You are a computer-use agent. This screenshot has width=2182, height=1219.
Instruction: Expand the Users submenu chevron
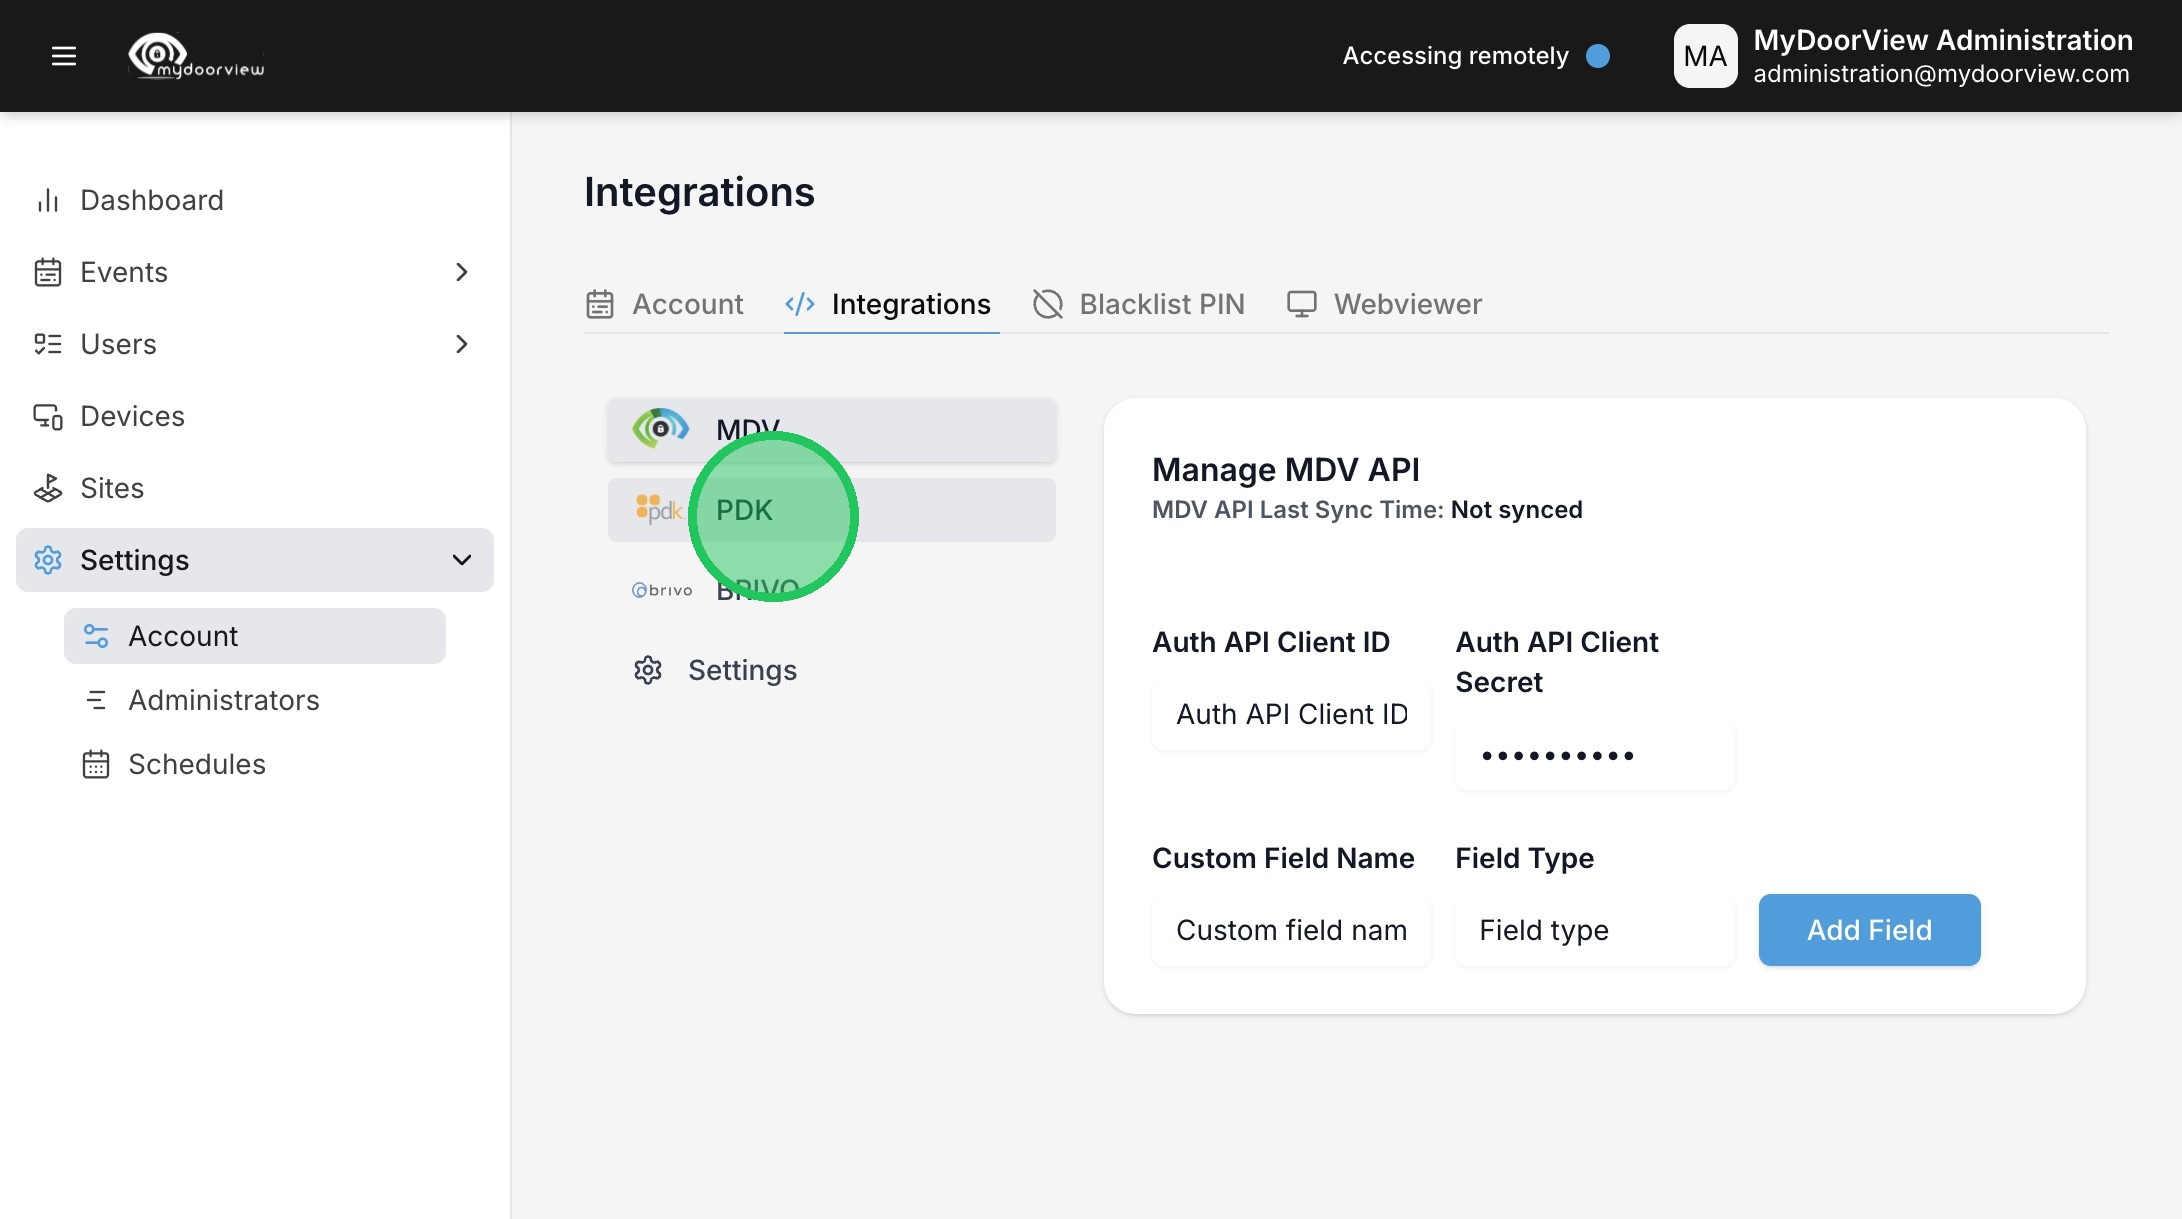tap(461, 344)
